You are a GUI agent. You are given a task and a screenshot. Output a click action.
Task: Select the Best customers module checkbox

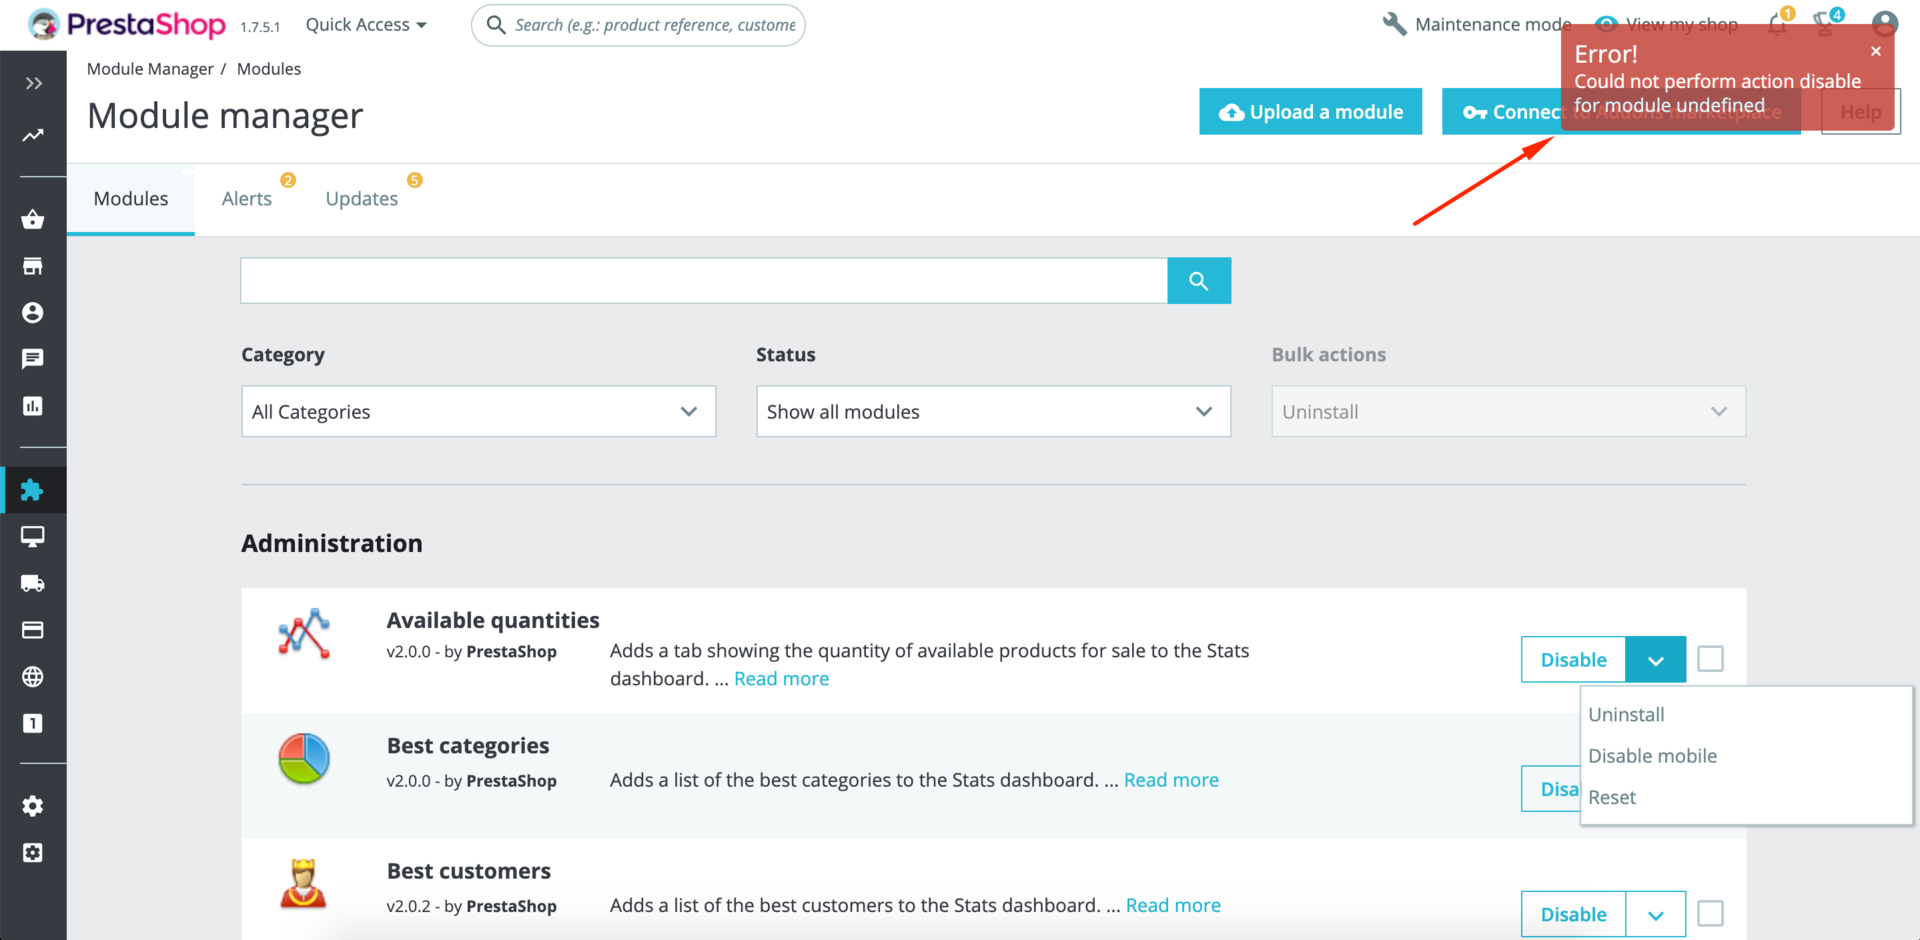pos(1710,913)
